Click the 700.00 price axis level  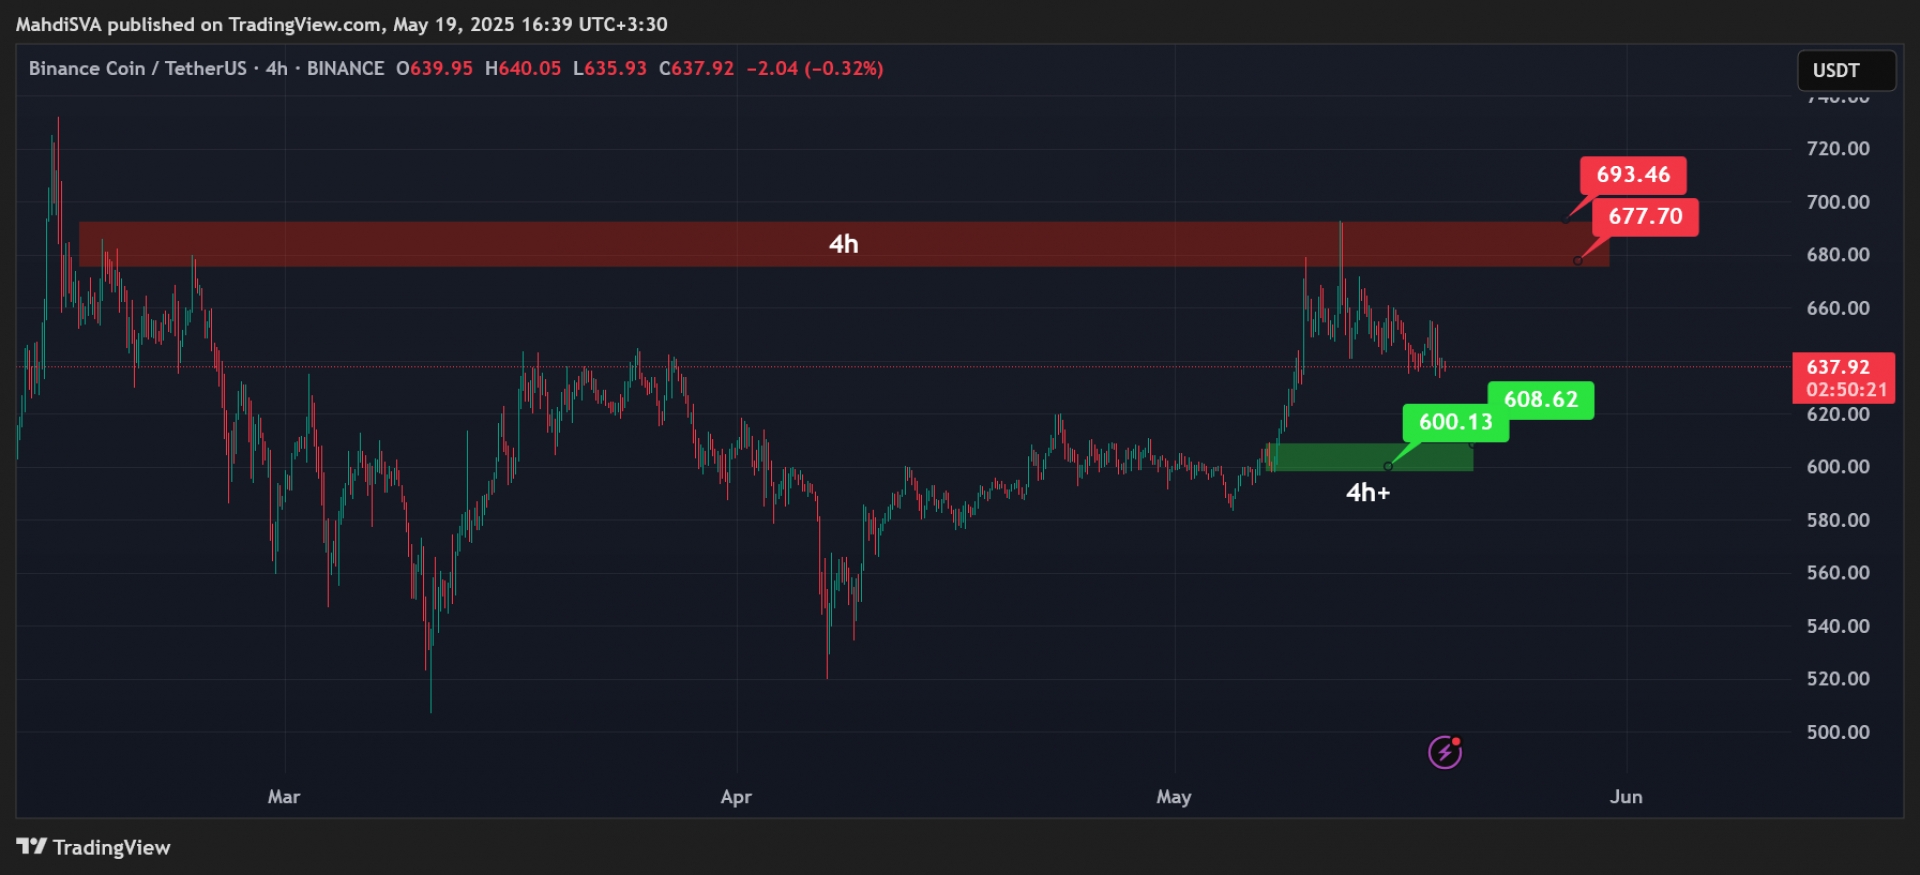pyautogui.click(x=1838, y=202)
